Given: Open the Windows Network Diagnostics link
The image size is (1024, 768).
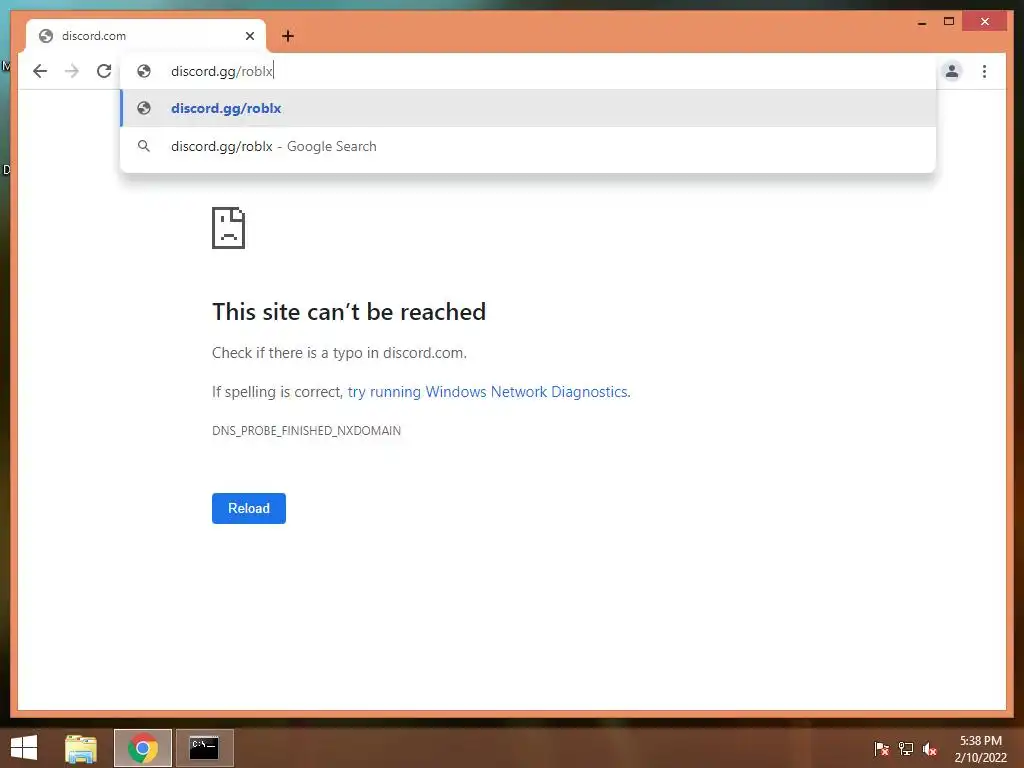Looking at the screenshot, I should [x=488, y=392].
